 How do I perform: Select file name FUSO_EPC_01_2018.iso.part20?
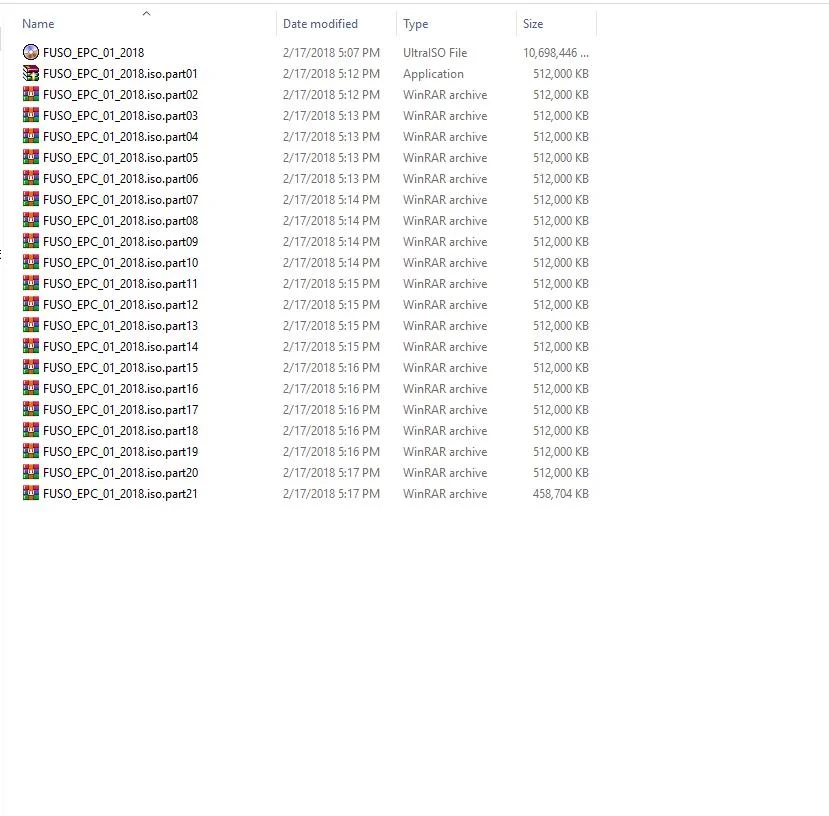pos(121,473)
